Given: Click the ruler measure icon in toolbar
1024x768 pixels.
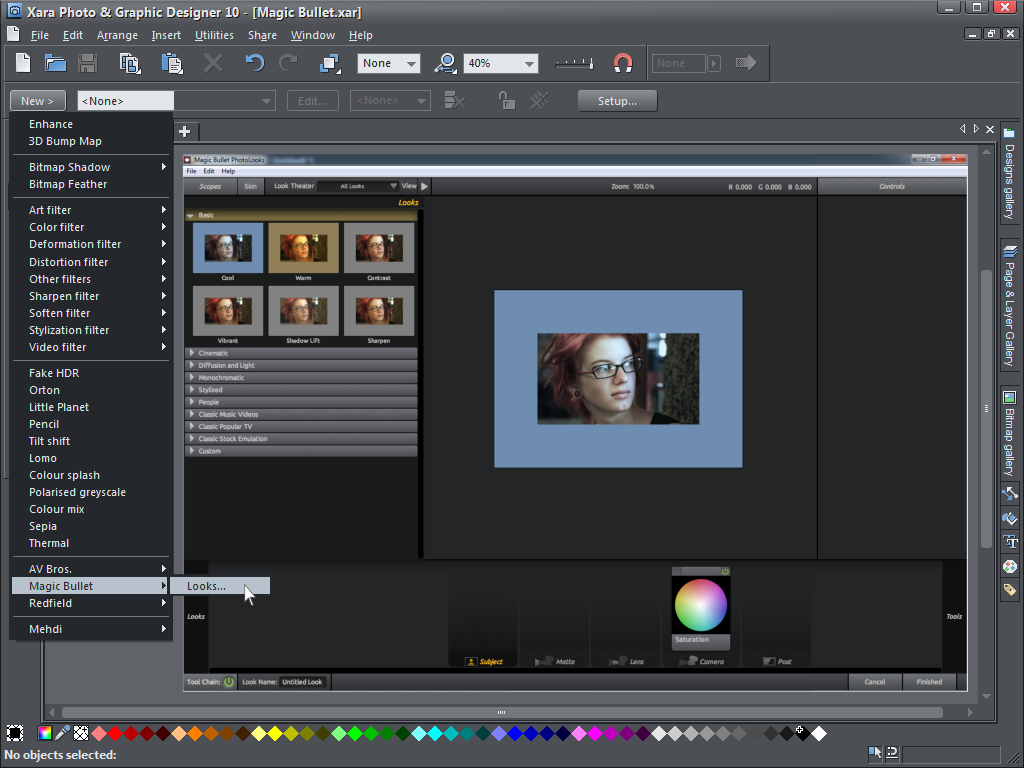Looking at the screenshot, I should 574,63.
